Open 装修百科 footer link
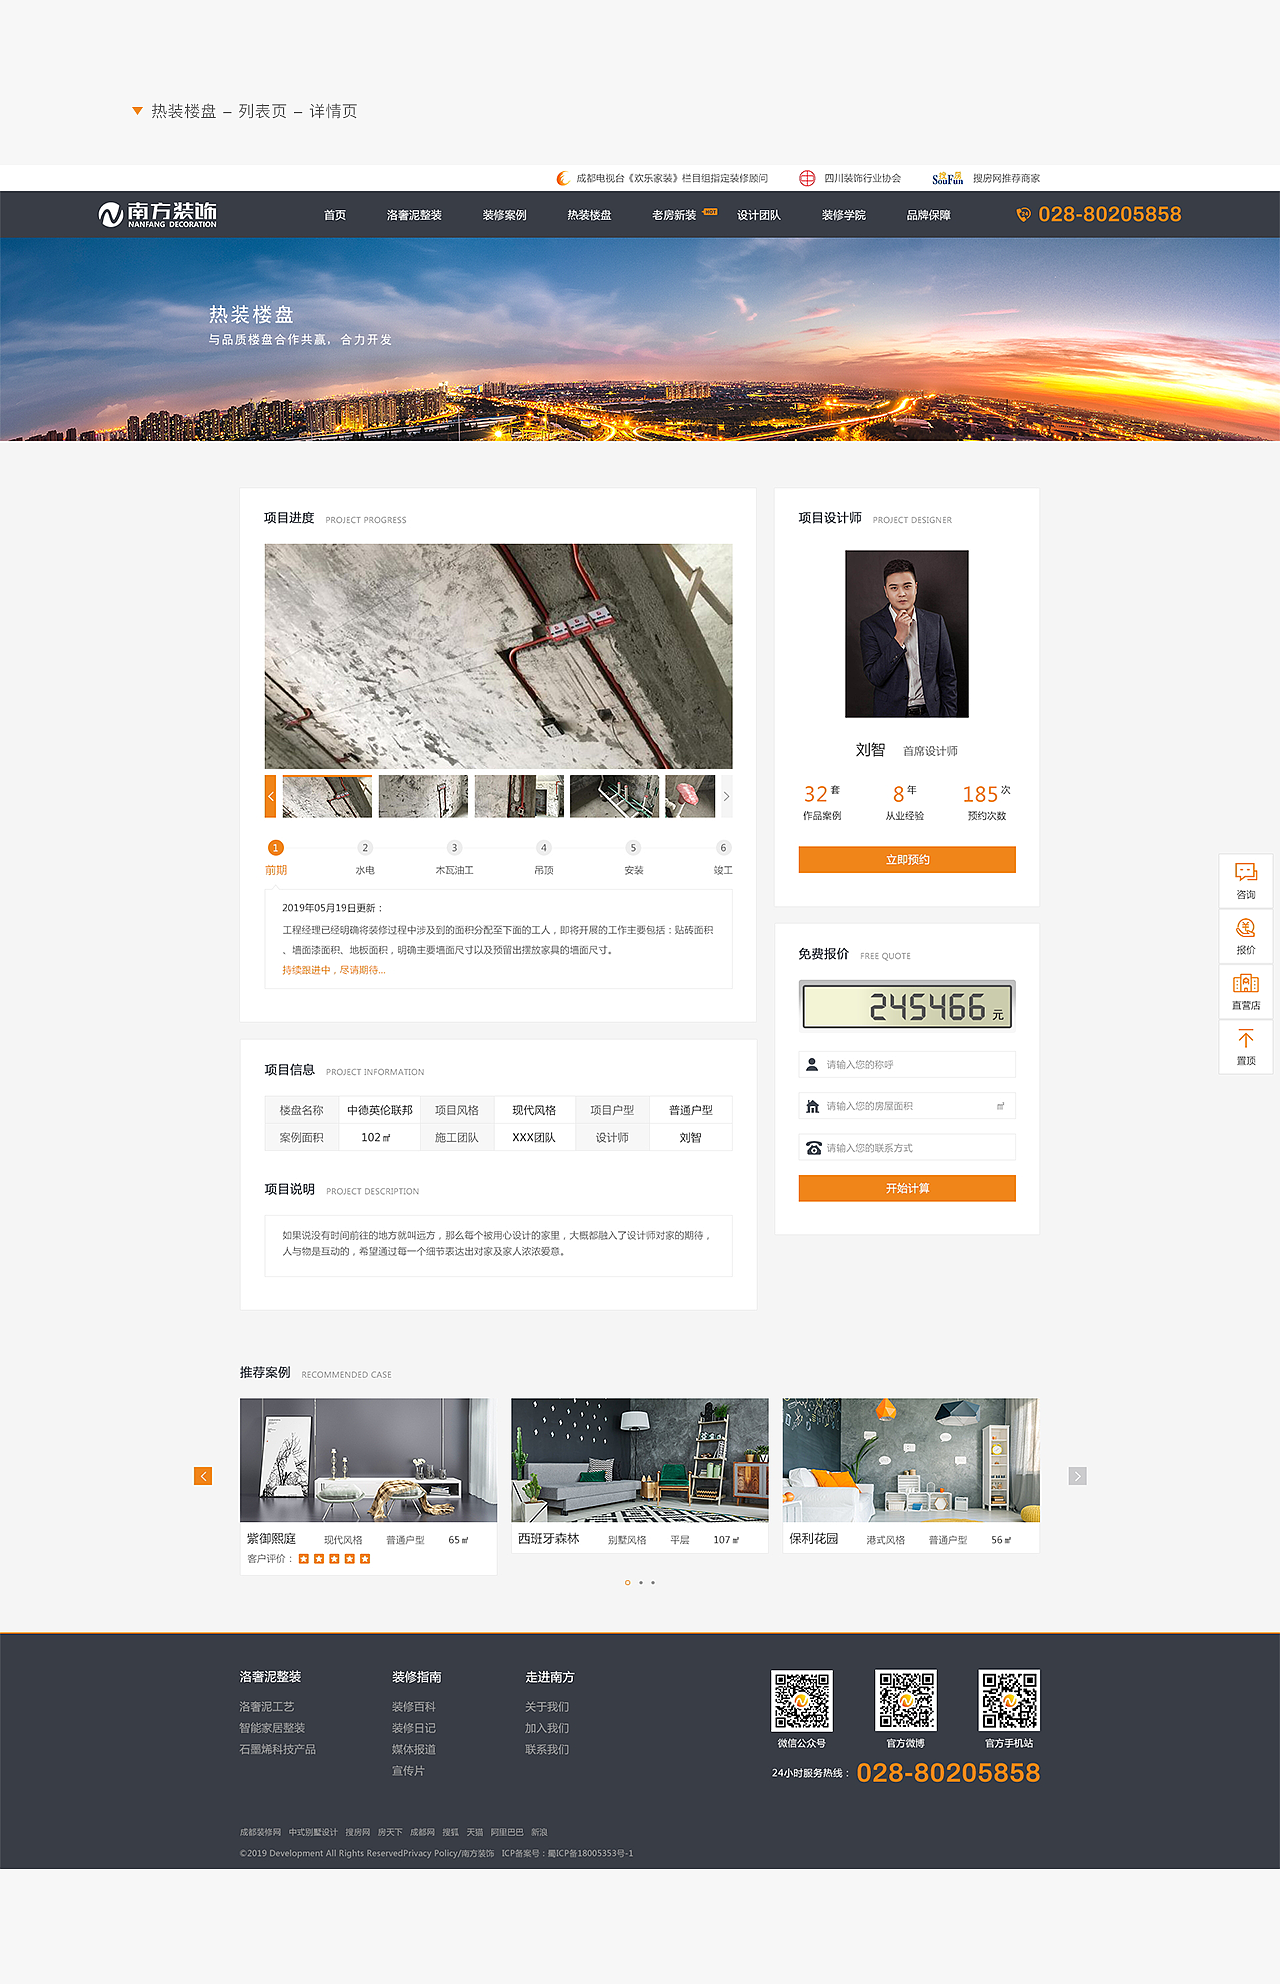 [414, 1707]
